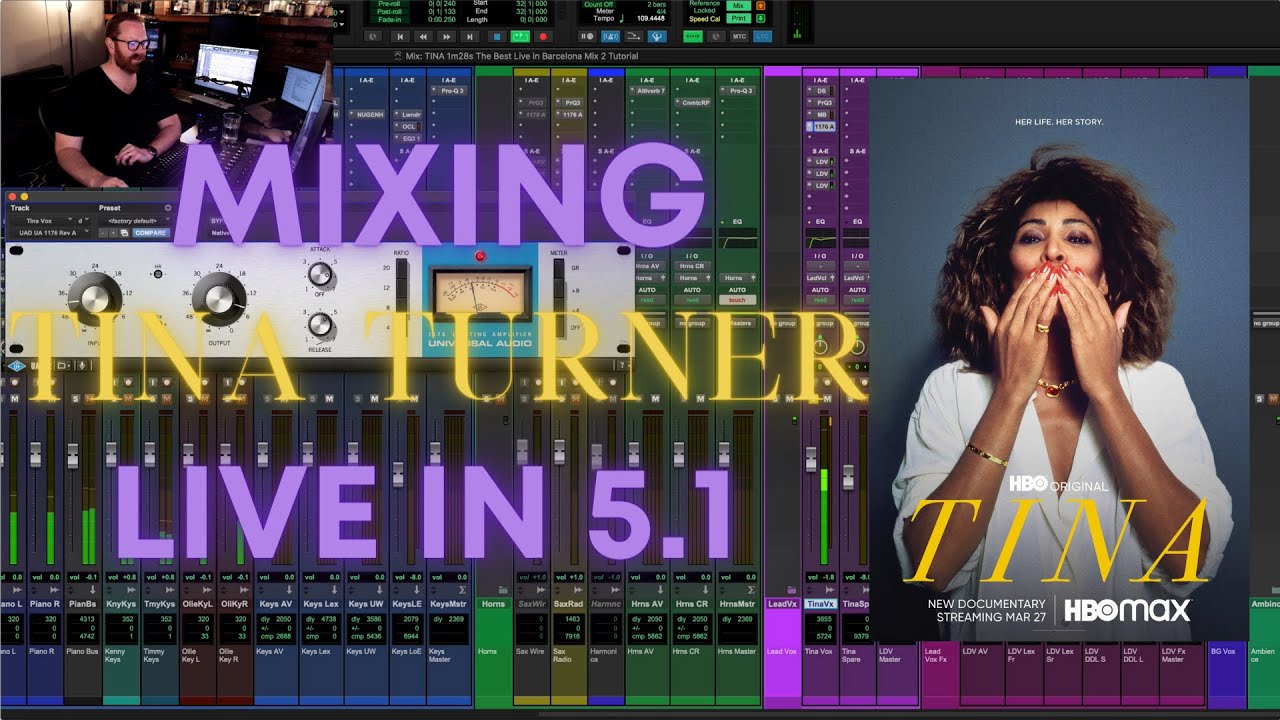Open the Altiverb 7 insert on Hrns AV
Image resolution: width=1280 pixels, height=720 pixels.
pos(648,91)
